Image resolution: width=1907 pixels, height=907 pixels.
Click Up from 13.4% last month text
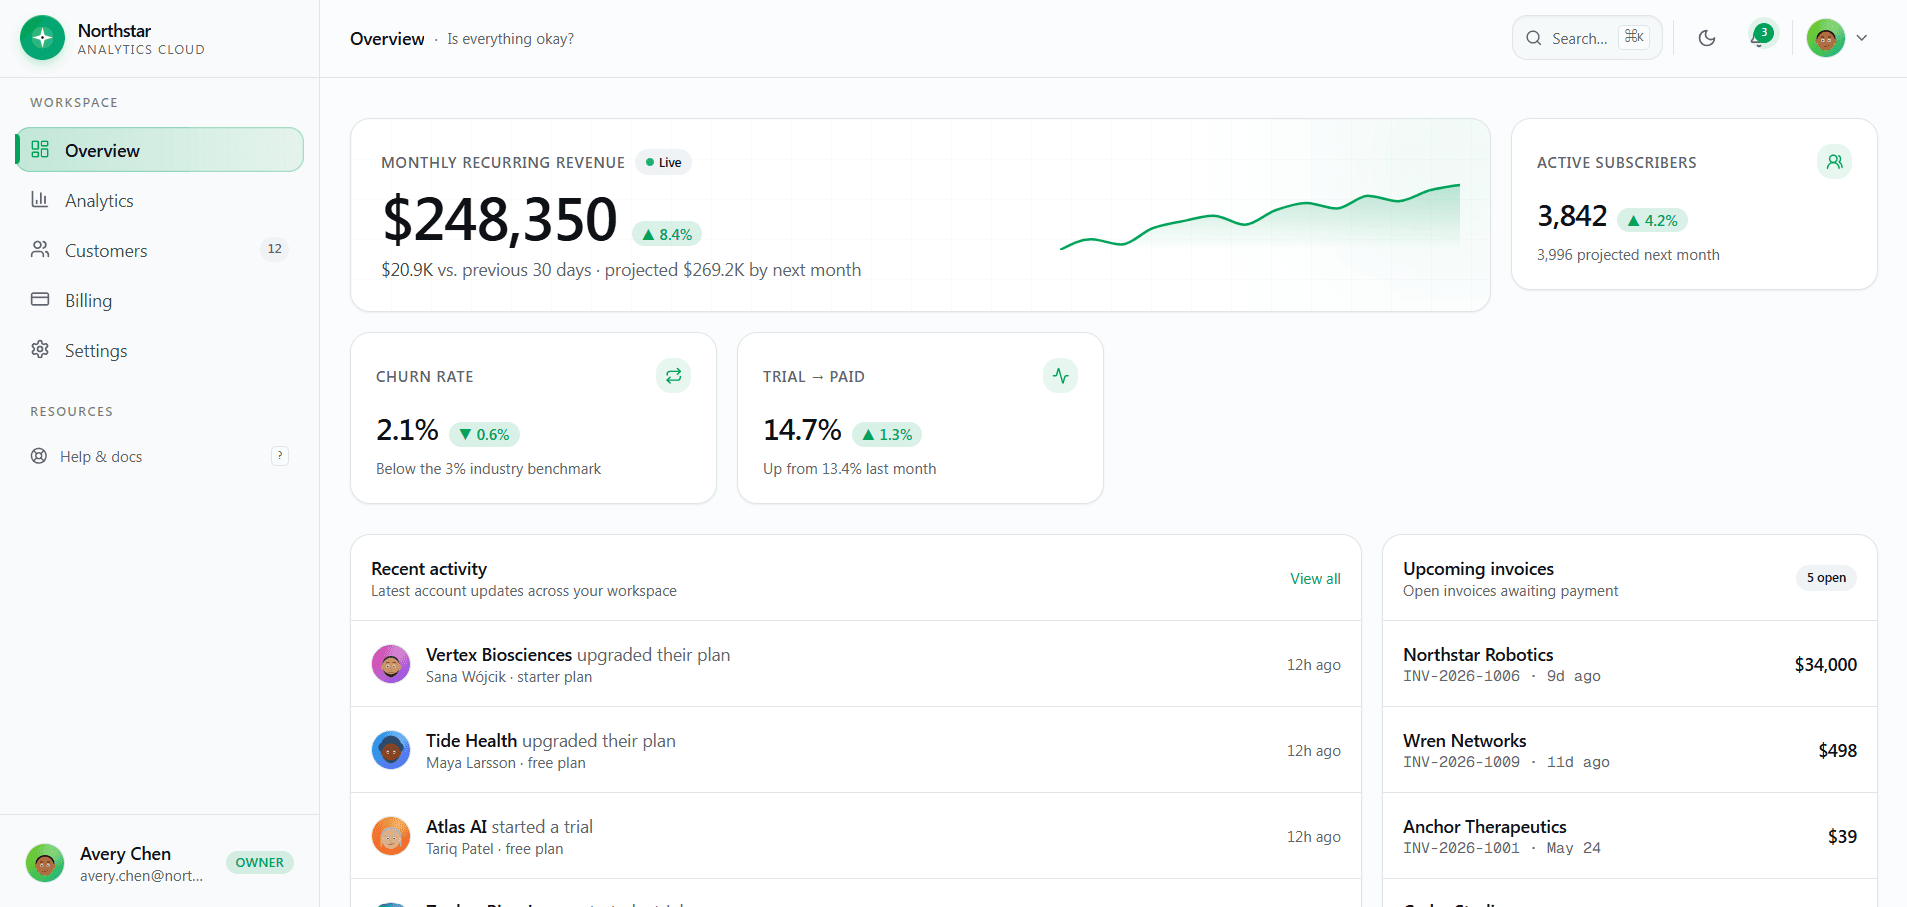tap(849, 469)
